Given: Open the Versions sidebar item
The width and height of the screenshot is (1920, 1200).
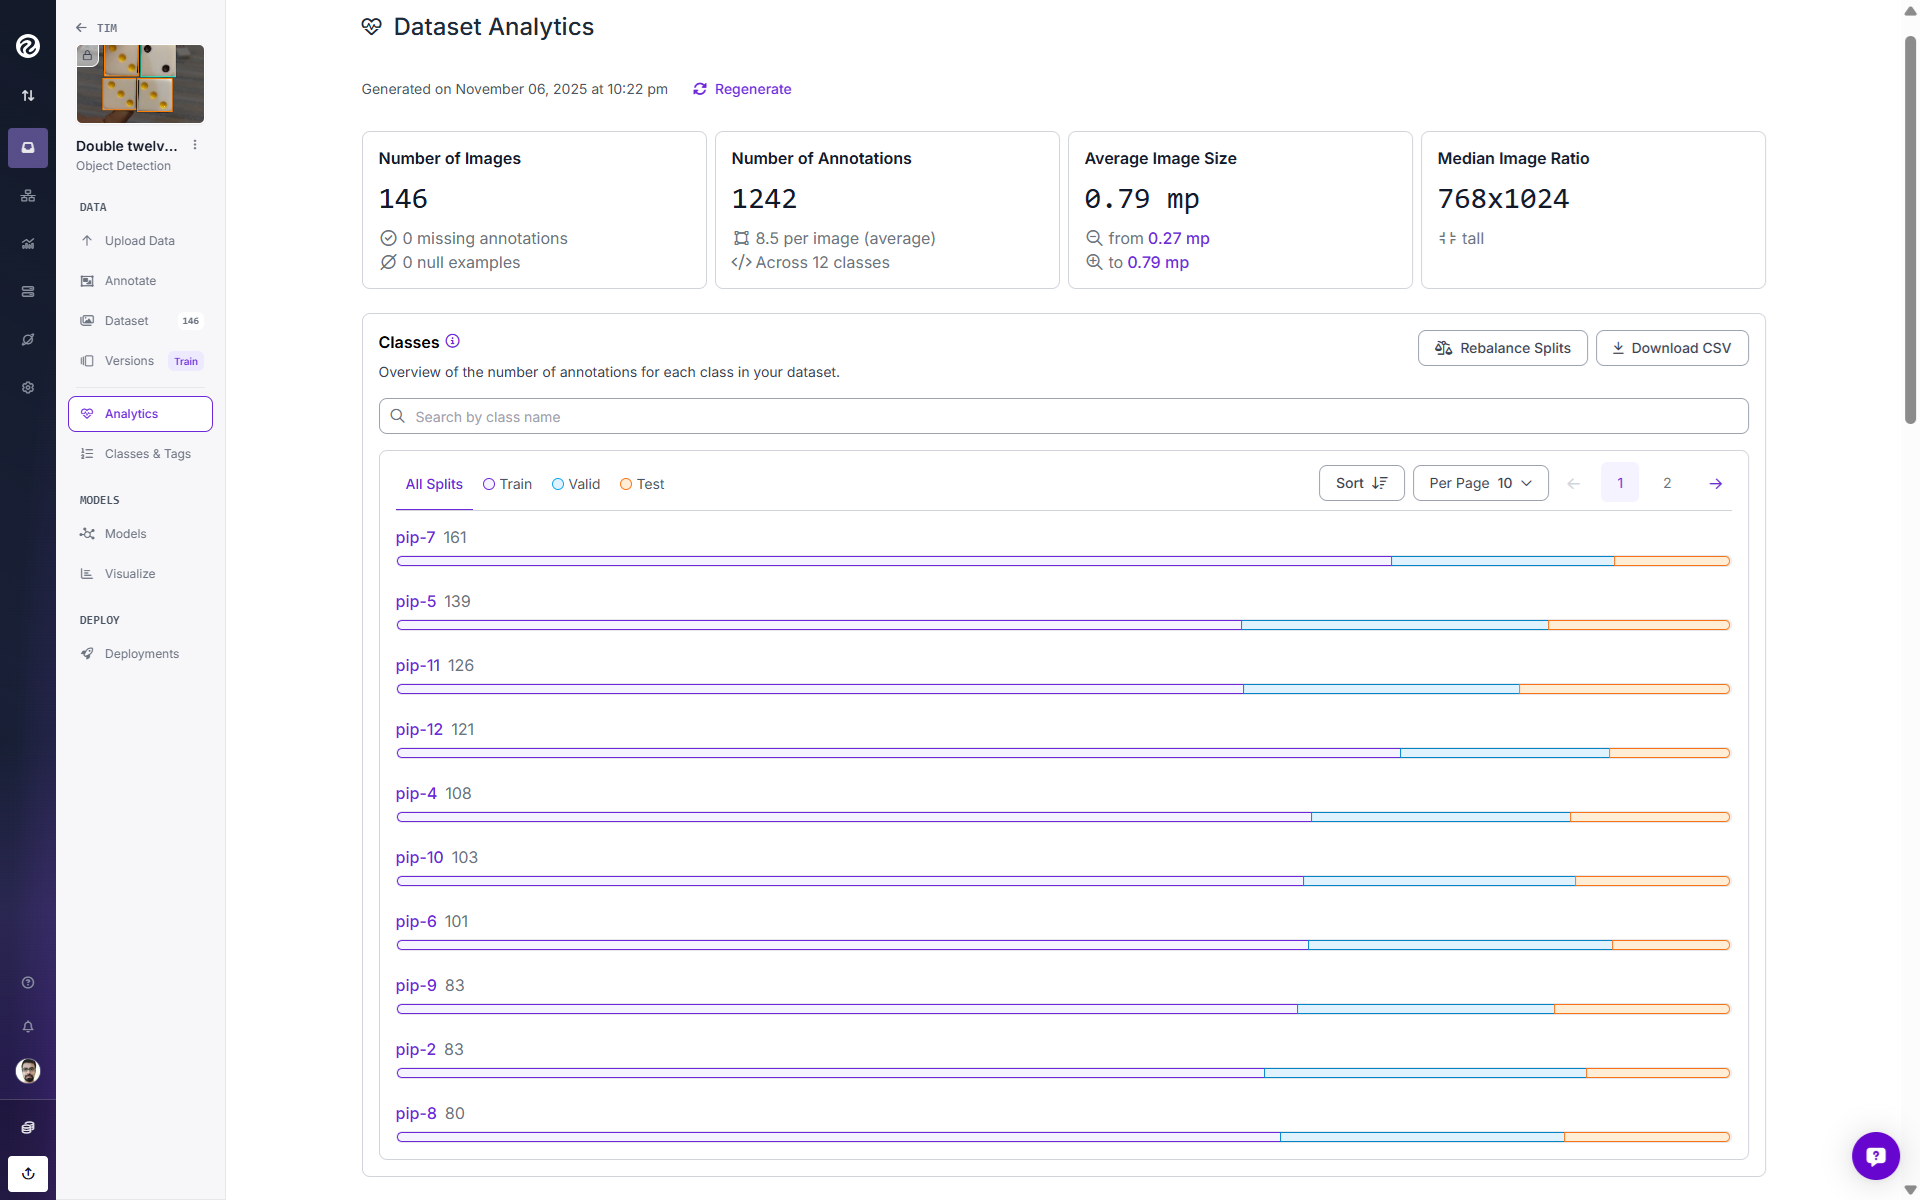Looking at the screenshot, I should [x=129, y=361].
